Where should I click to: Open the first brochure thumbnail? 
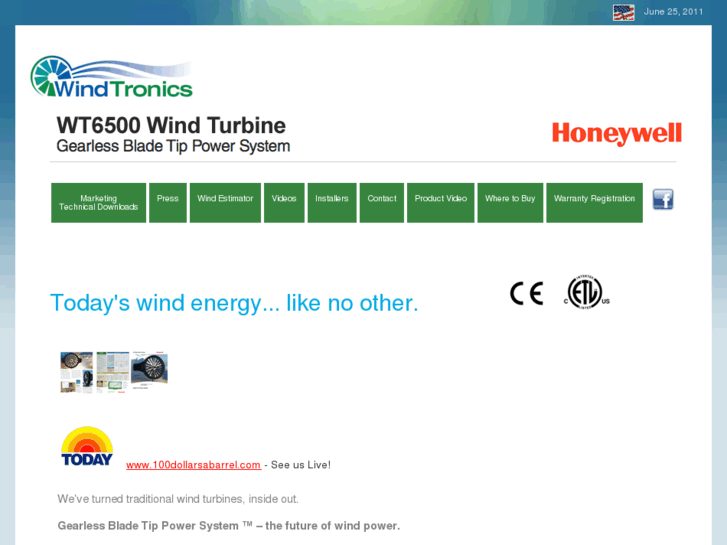coord(77,372)
